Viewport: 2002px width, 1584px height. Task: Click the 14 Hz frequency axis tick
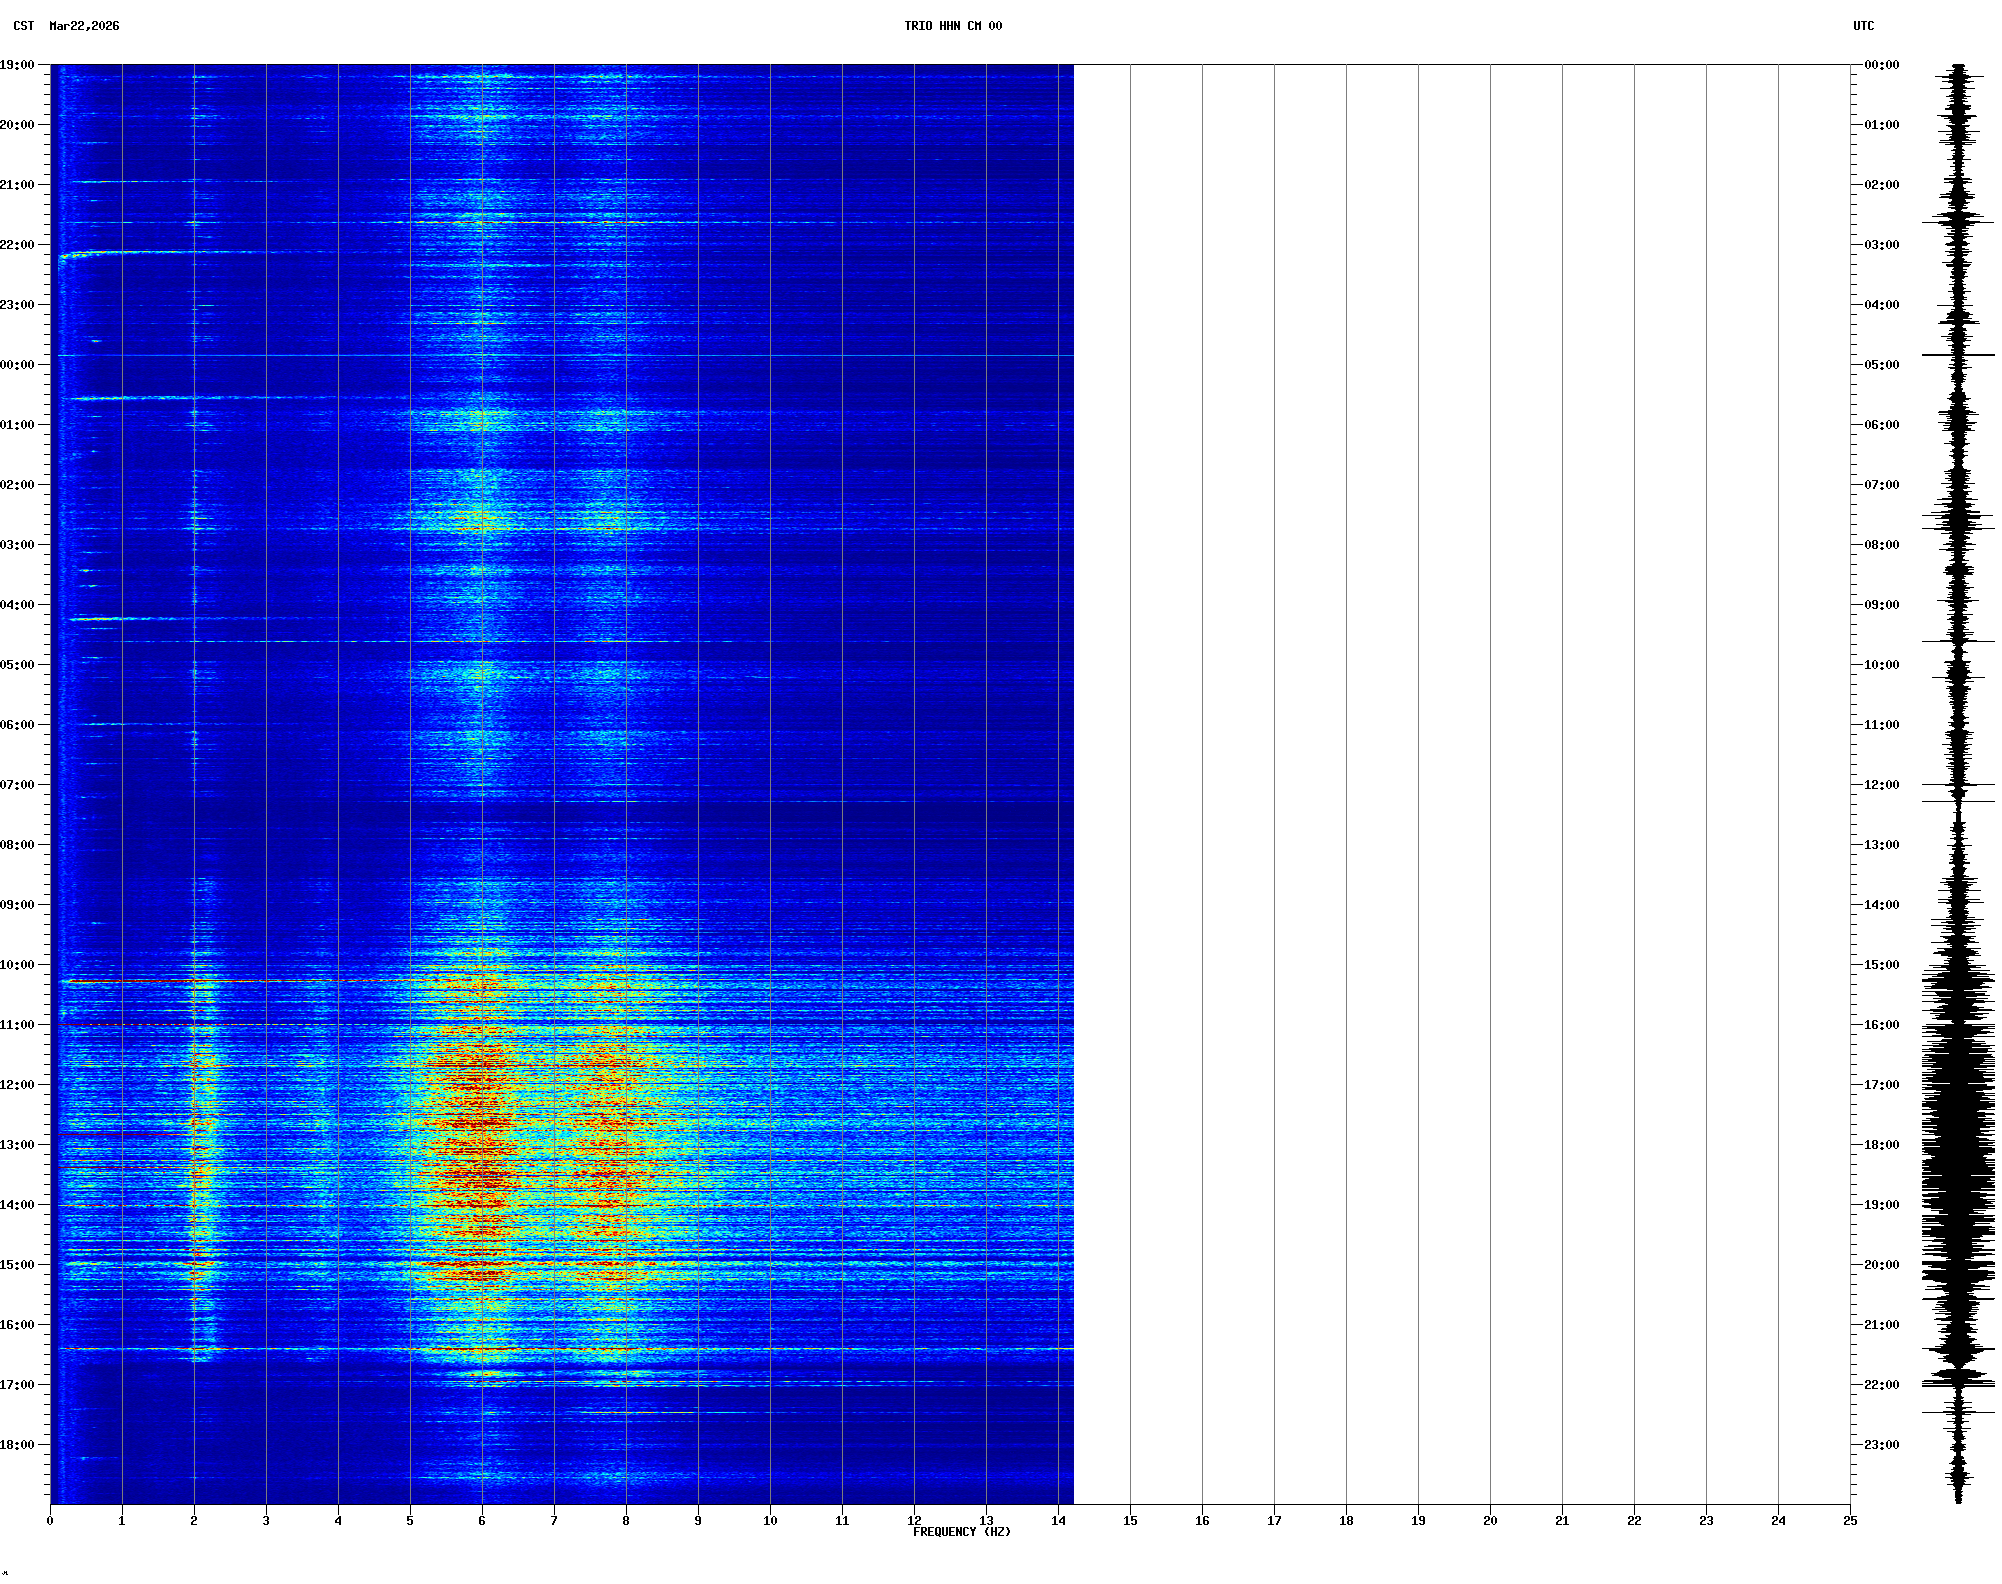click(1058, 1521)
